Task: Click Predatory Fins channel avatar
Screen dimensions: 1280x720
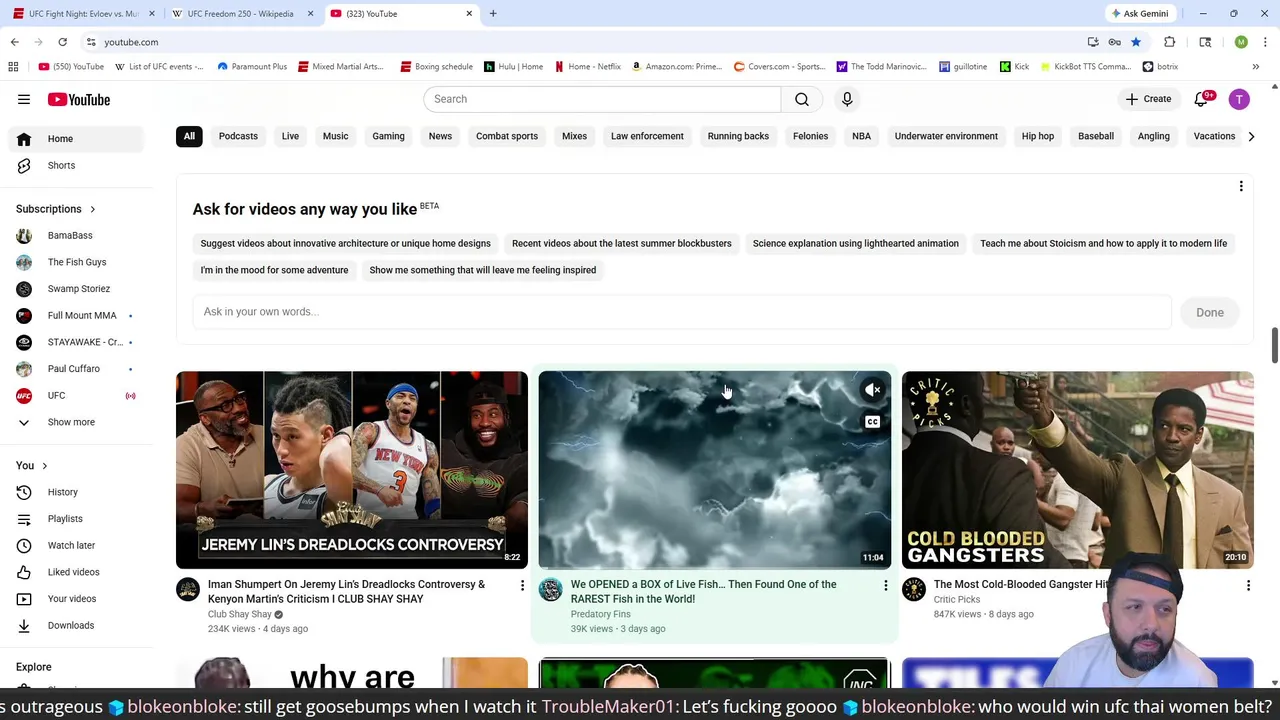Action: tap(551, 590)
